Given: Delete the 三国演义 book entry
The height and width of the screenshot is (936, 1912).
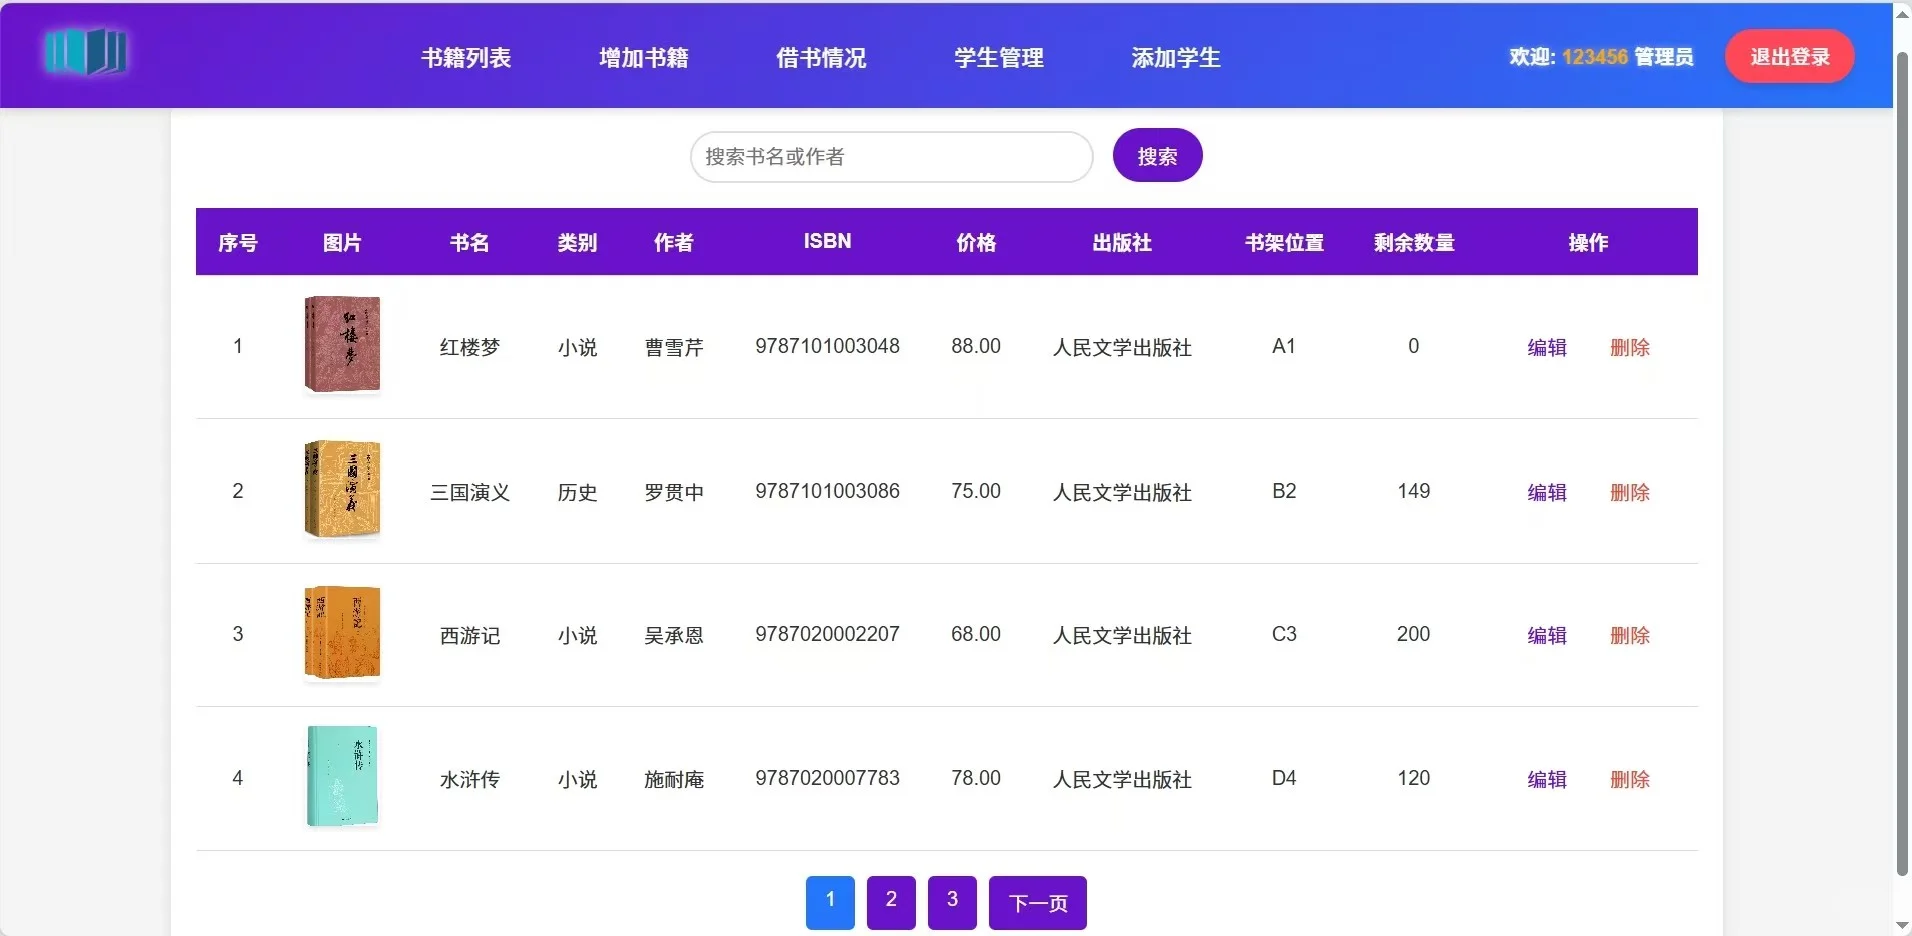Looking at the screenshot, I should coord(1629,492).
